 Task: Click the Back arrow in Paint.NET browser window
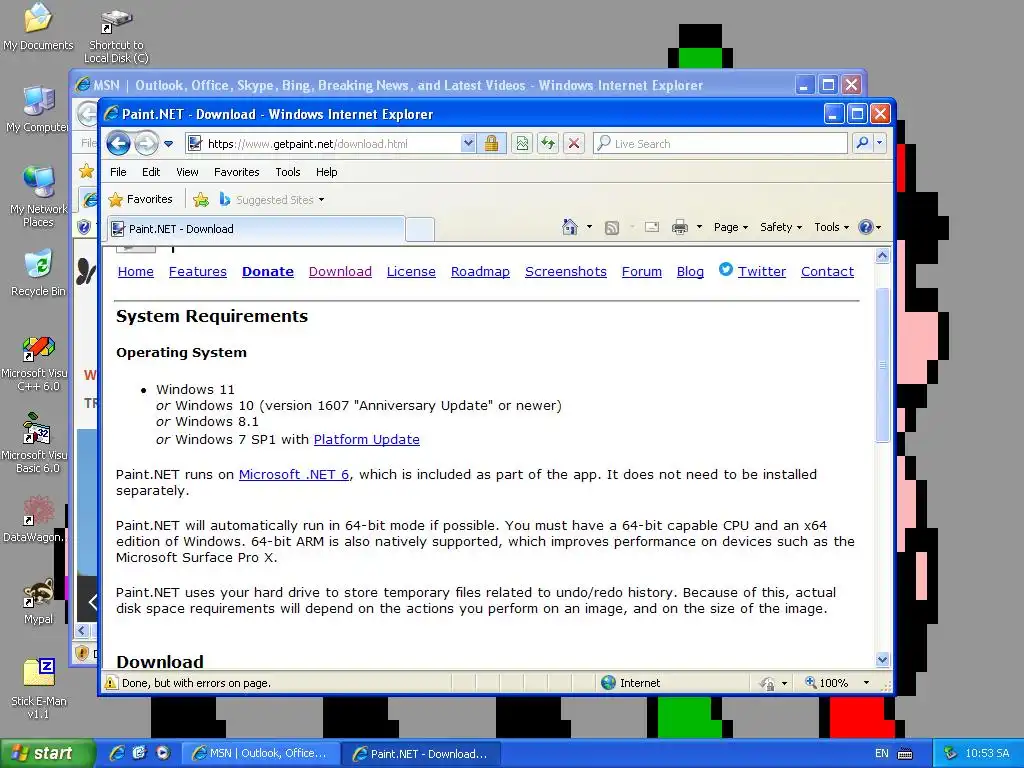tap(118, 143)
